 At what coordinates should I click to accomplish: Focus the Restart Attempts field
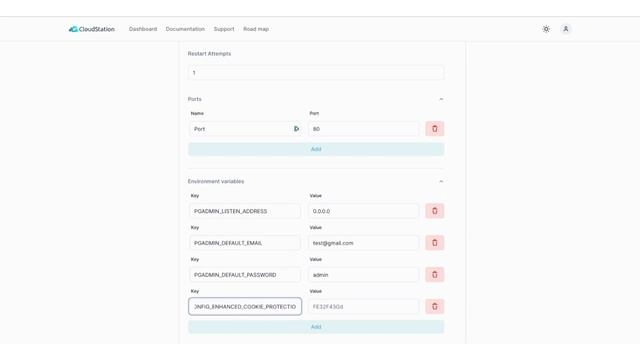tap(316, 73)
